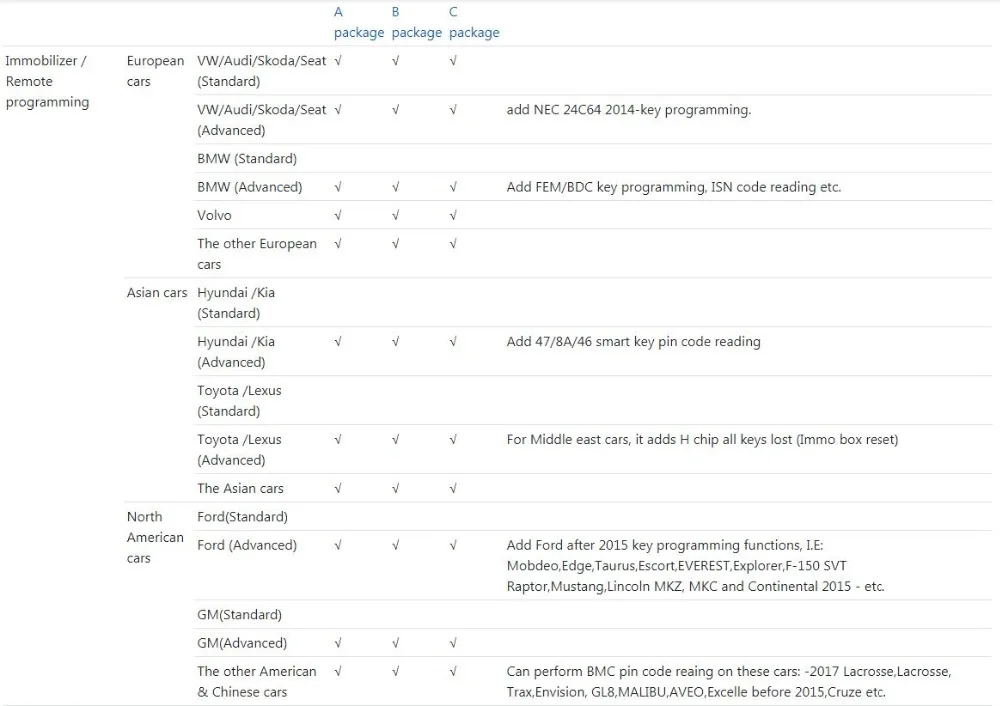Viewport: 1000px width, 706px height.
Task: Click The Asian cars row label
Action: coord(240,489)
